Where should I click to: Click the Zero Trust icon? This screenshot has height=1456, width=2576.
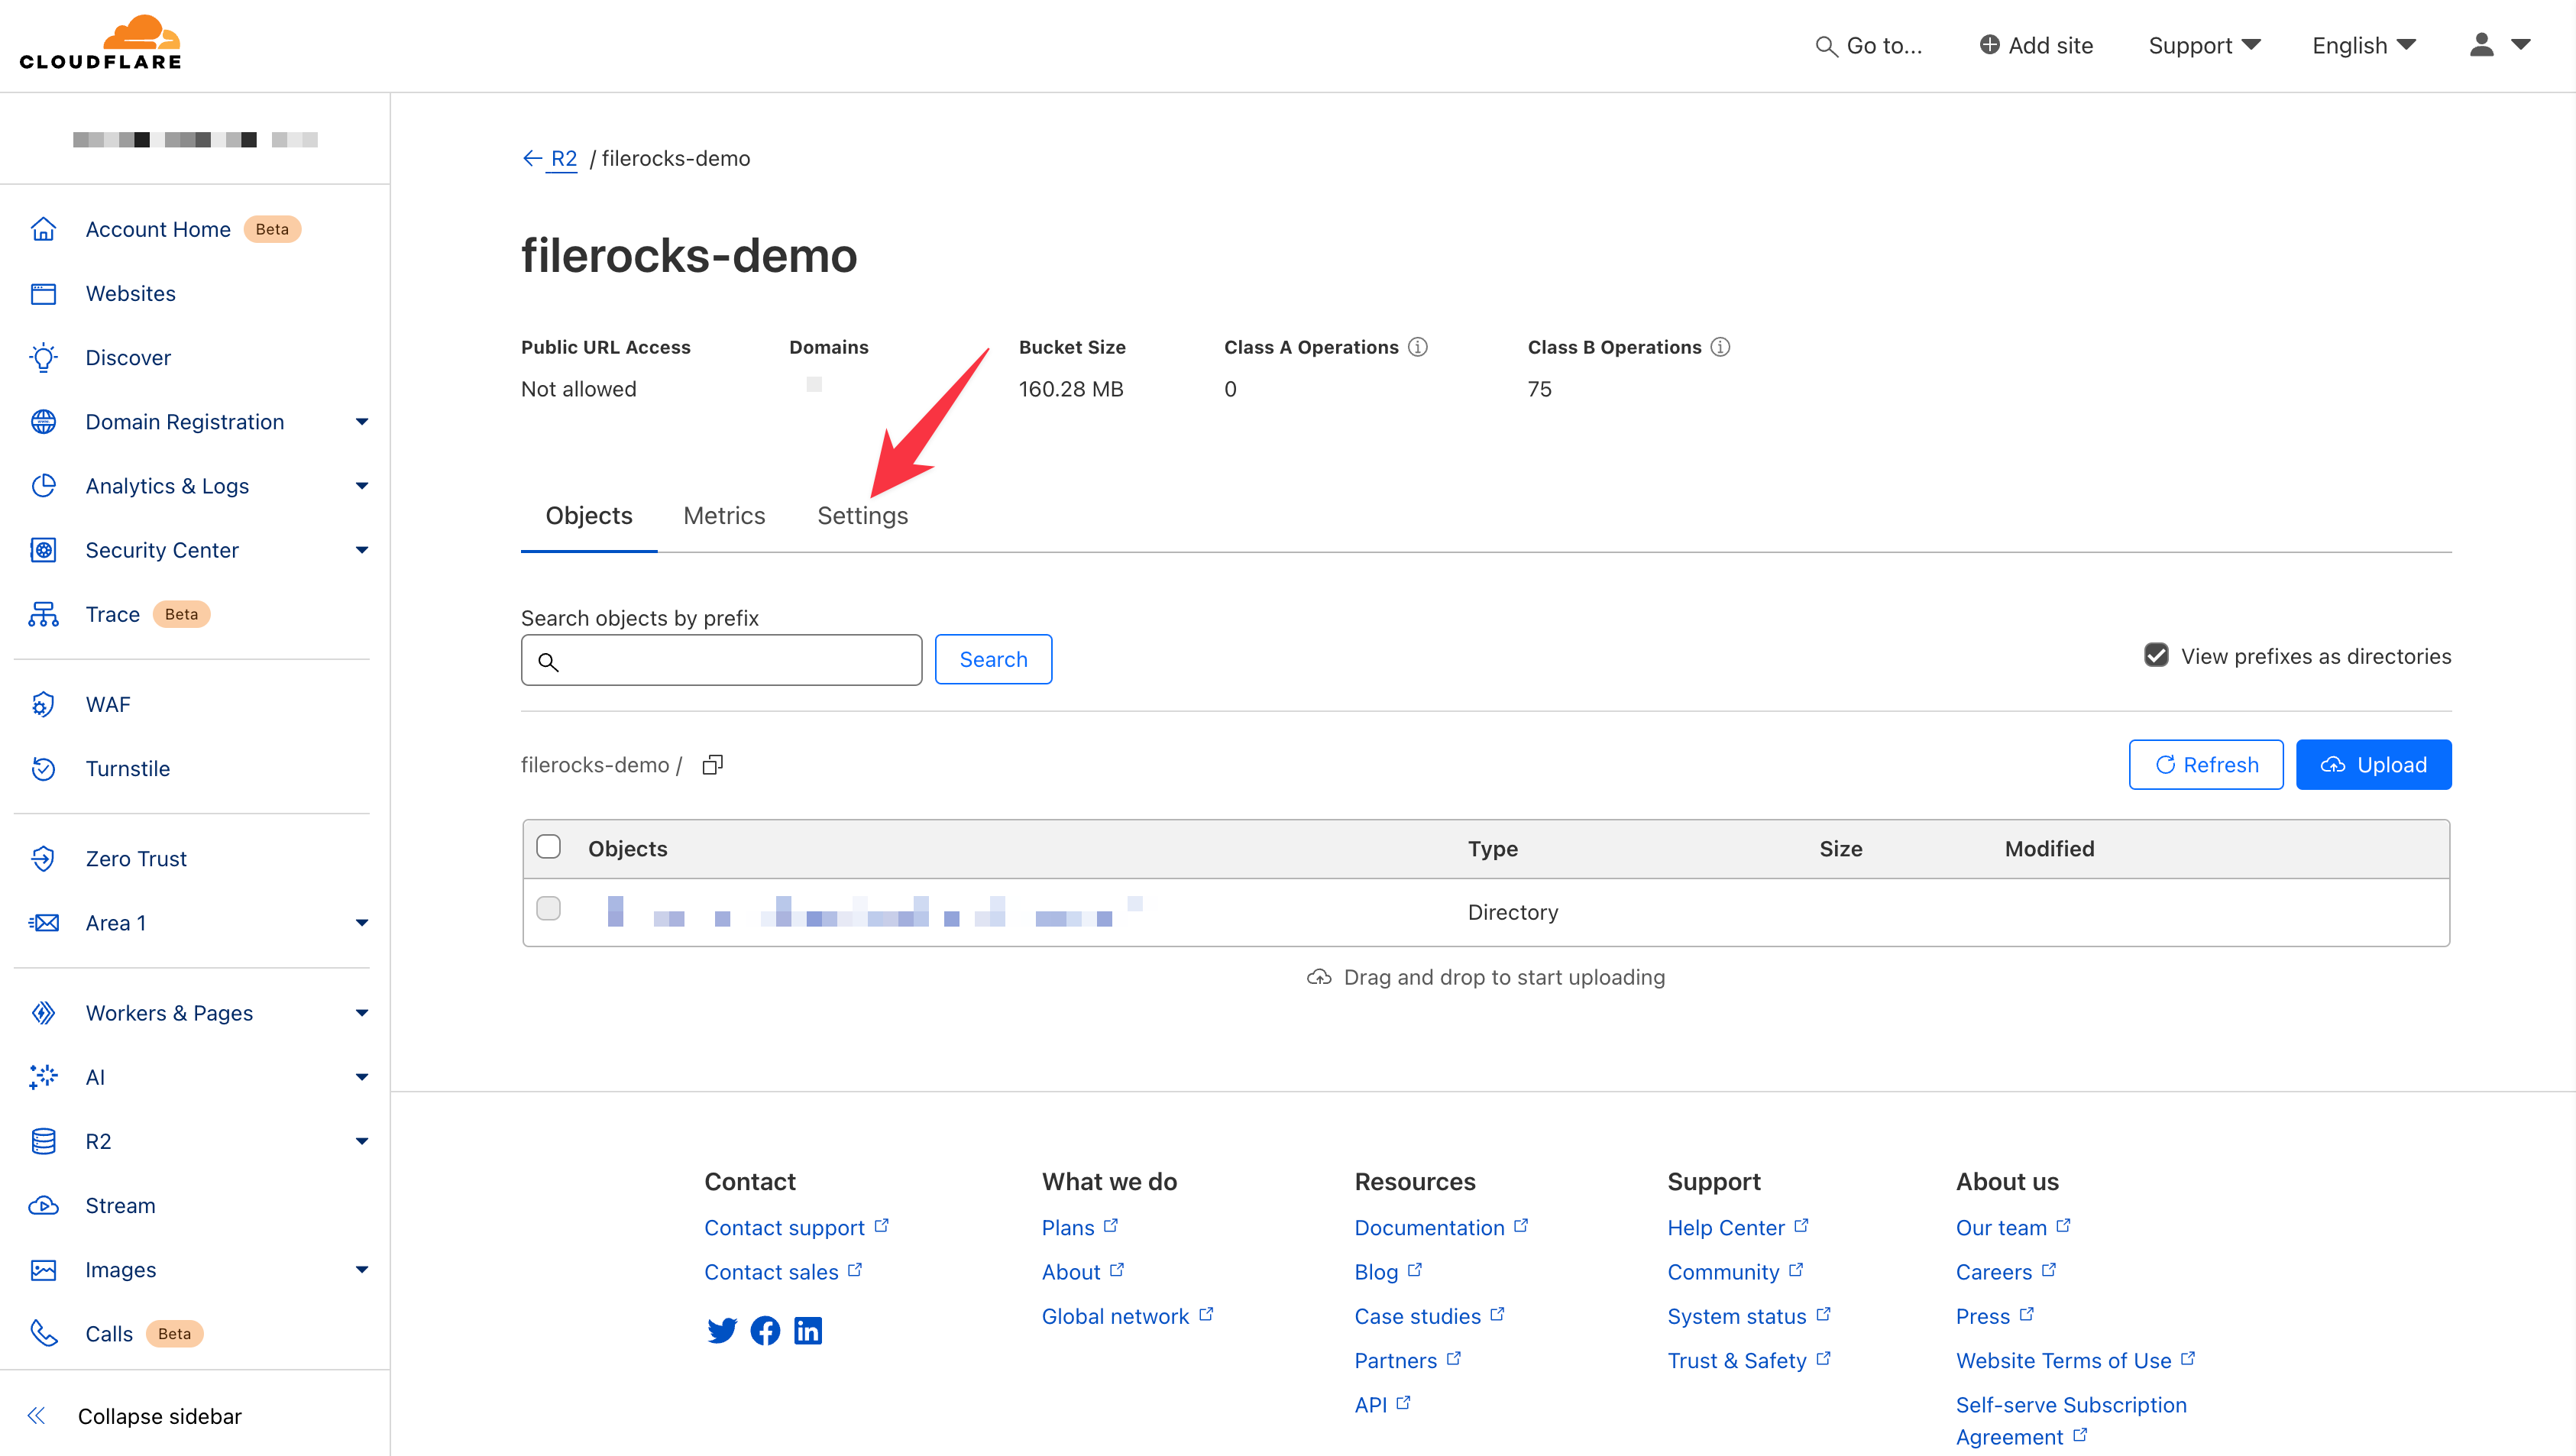(43, 858)
